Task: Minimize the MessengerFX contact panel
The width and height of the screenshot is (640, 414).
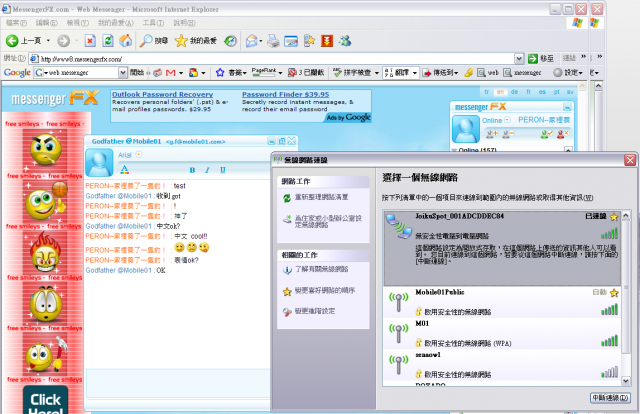Action: [567, 107]
